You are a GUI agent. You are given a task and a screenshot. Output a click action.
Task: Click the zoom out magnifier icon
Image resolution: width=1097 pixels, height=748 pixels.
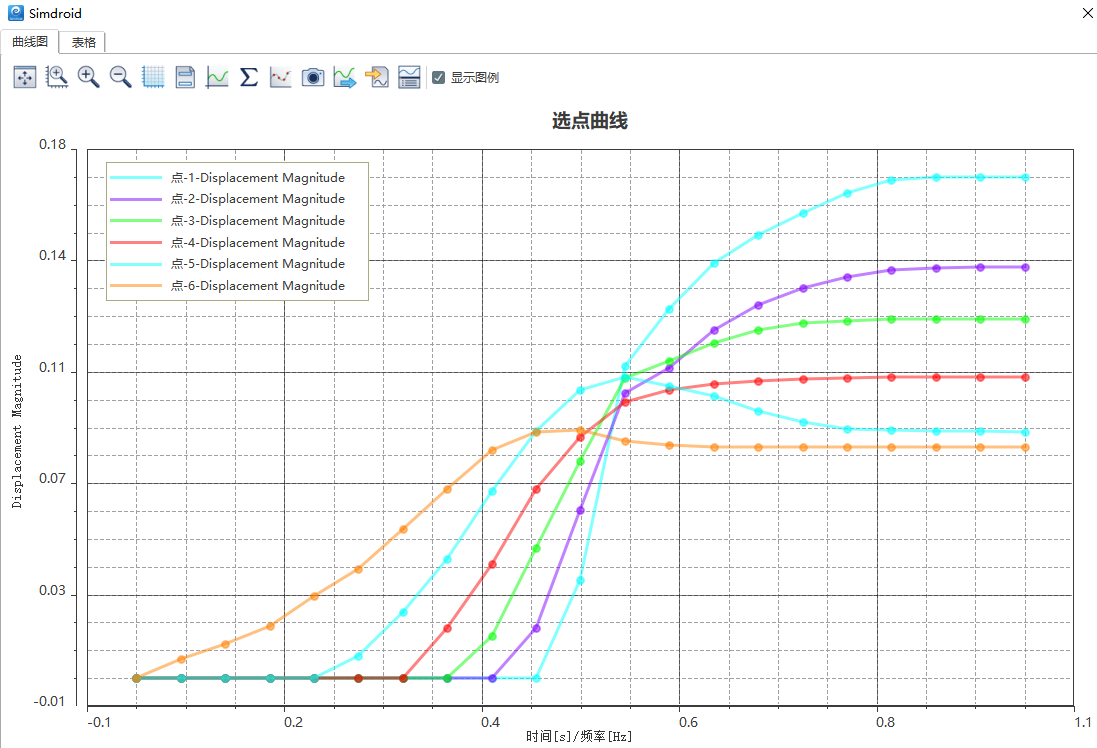coord(120,77)
